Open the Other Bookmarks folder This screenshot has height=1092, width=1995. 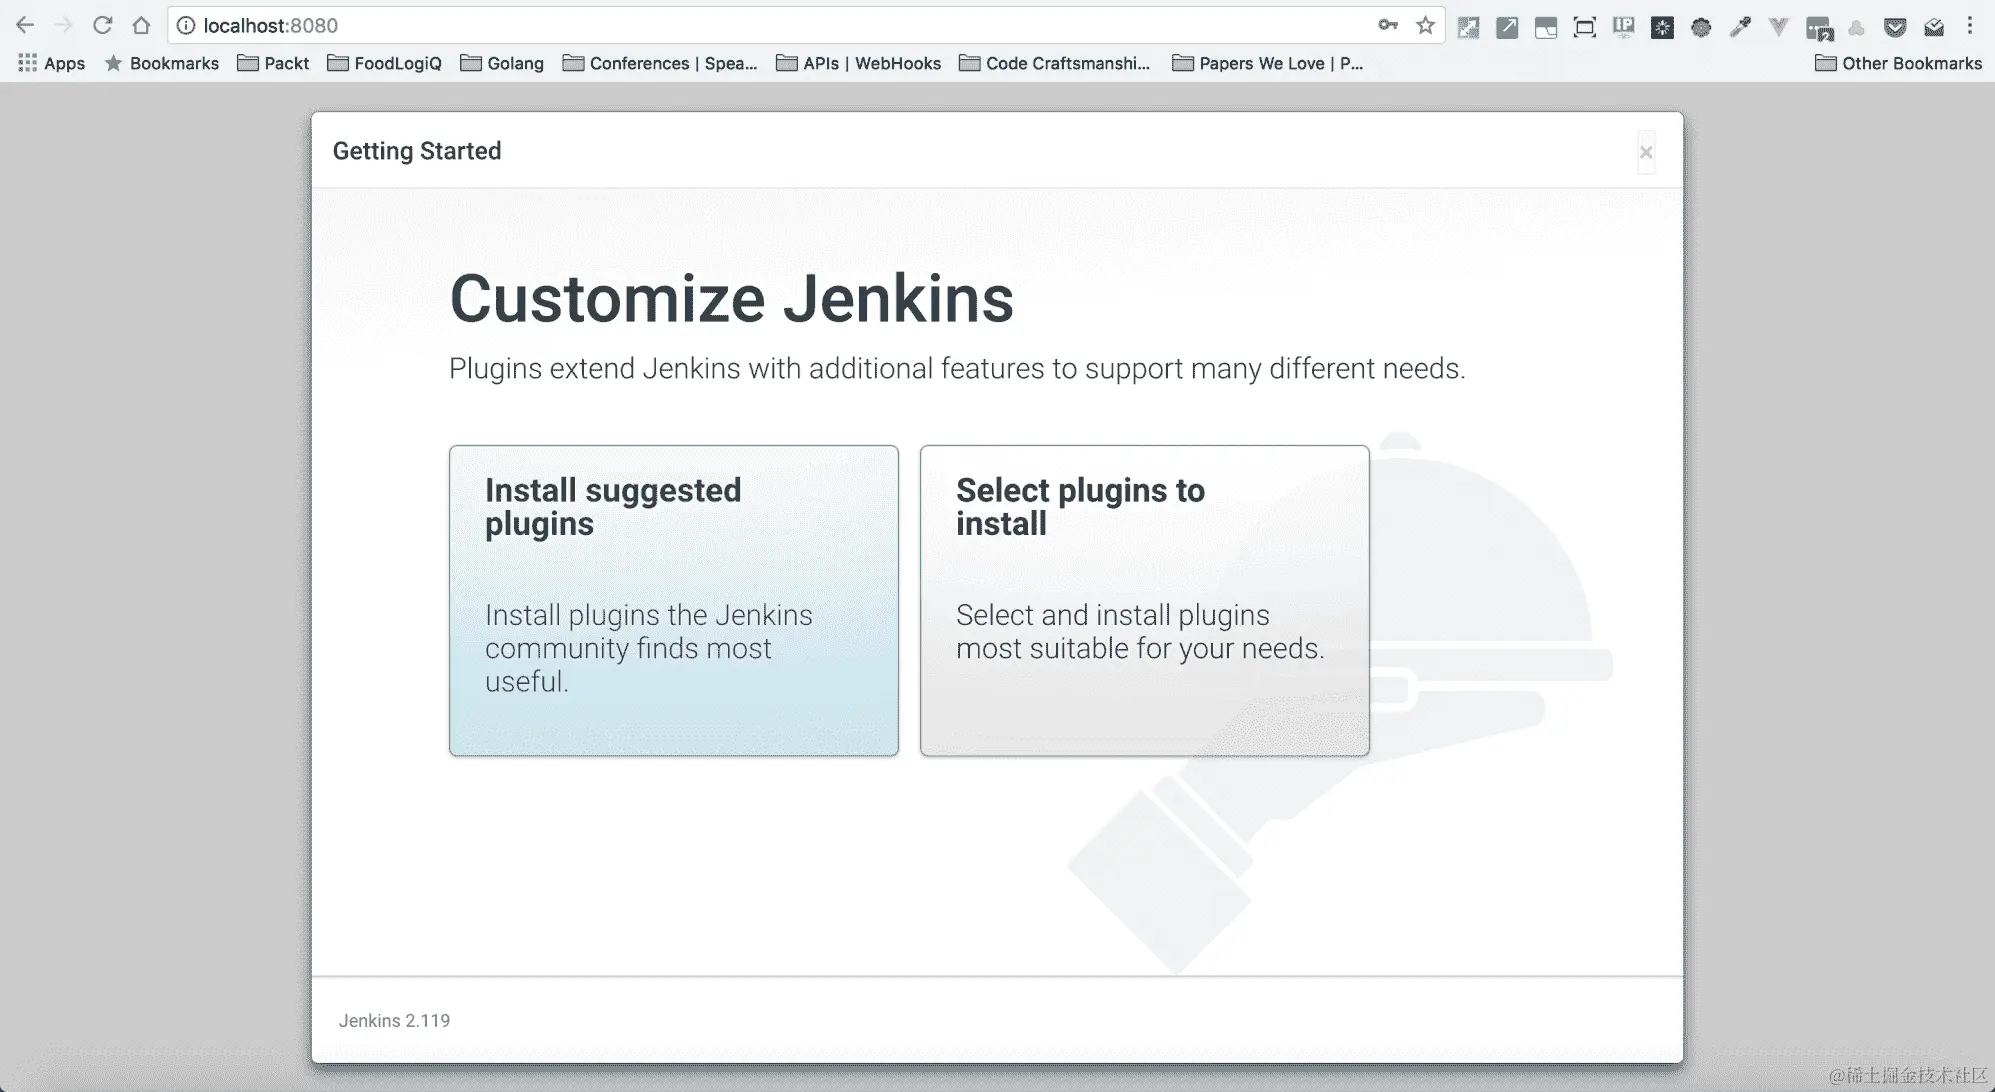click(1898, 63)
